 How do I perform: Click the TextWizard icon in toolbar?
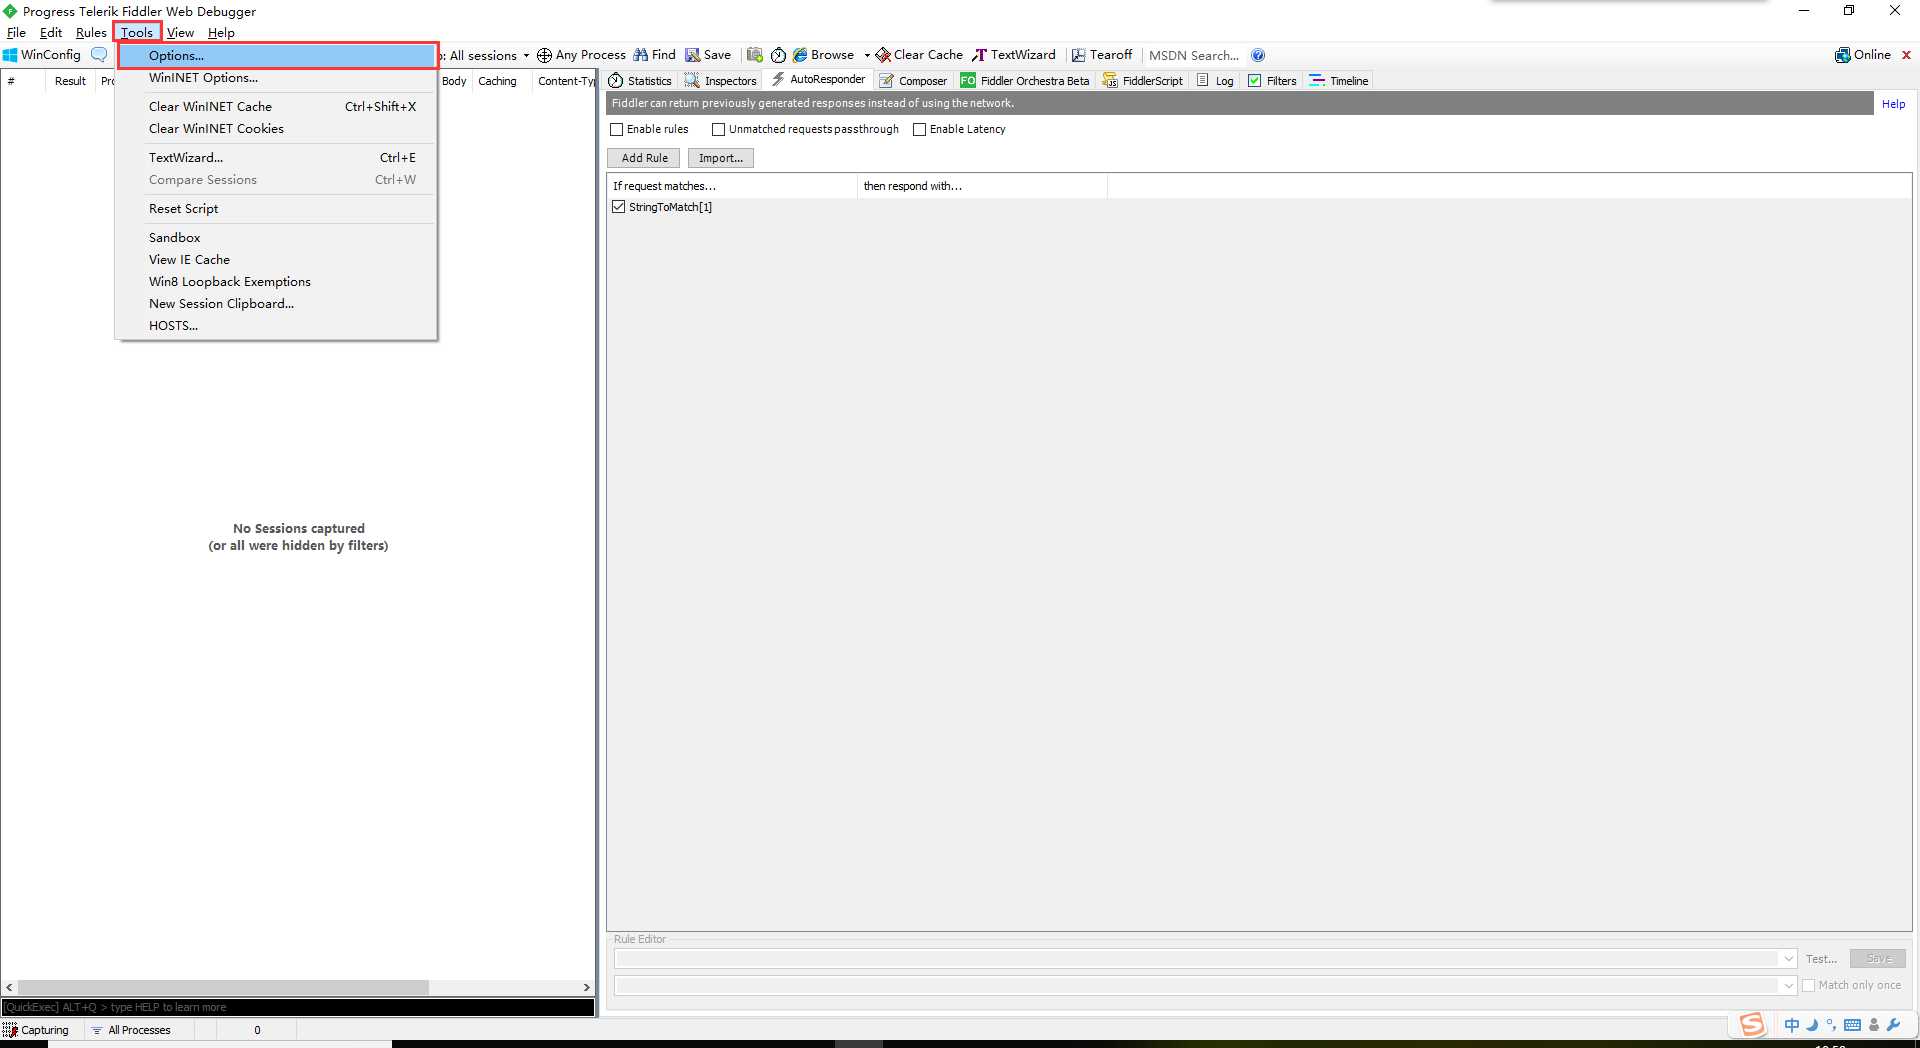[980, 55]
